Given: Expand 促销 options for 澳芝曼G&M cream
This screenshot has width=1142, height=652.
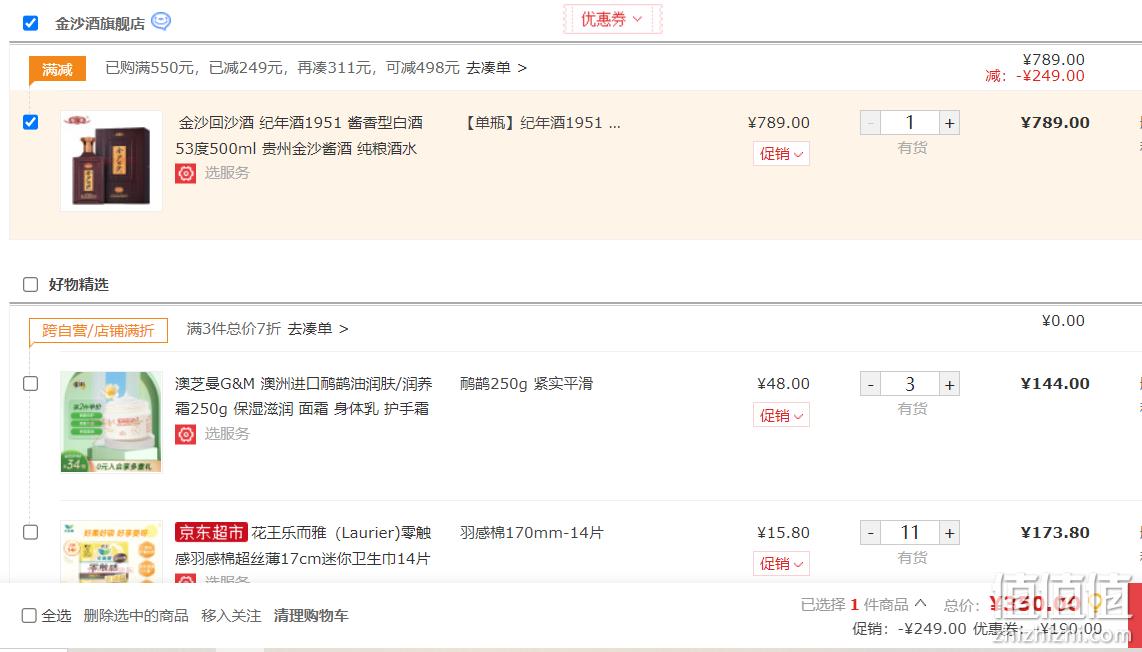Looking at the screenshot, I should coord(781,415).
